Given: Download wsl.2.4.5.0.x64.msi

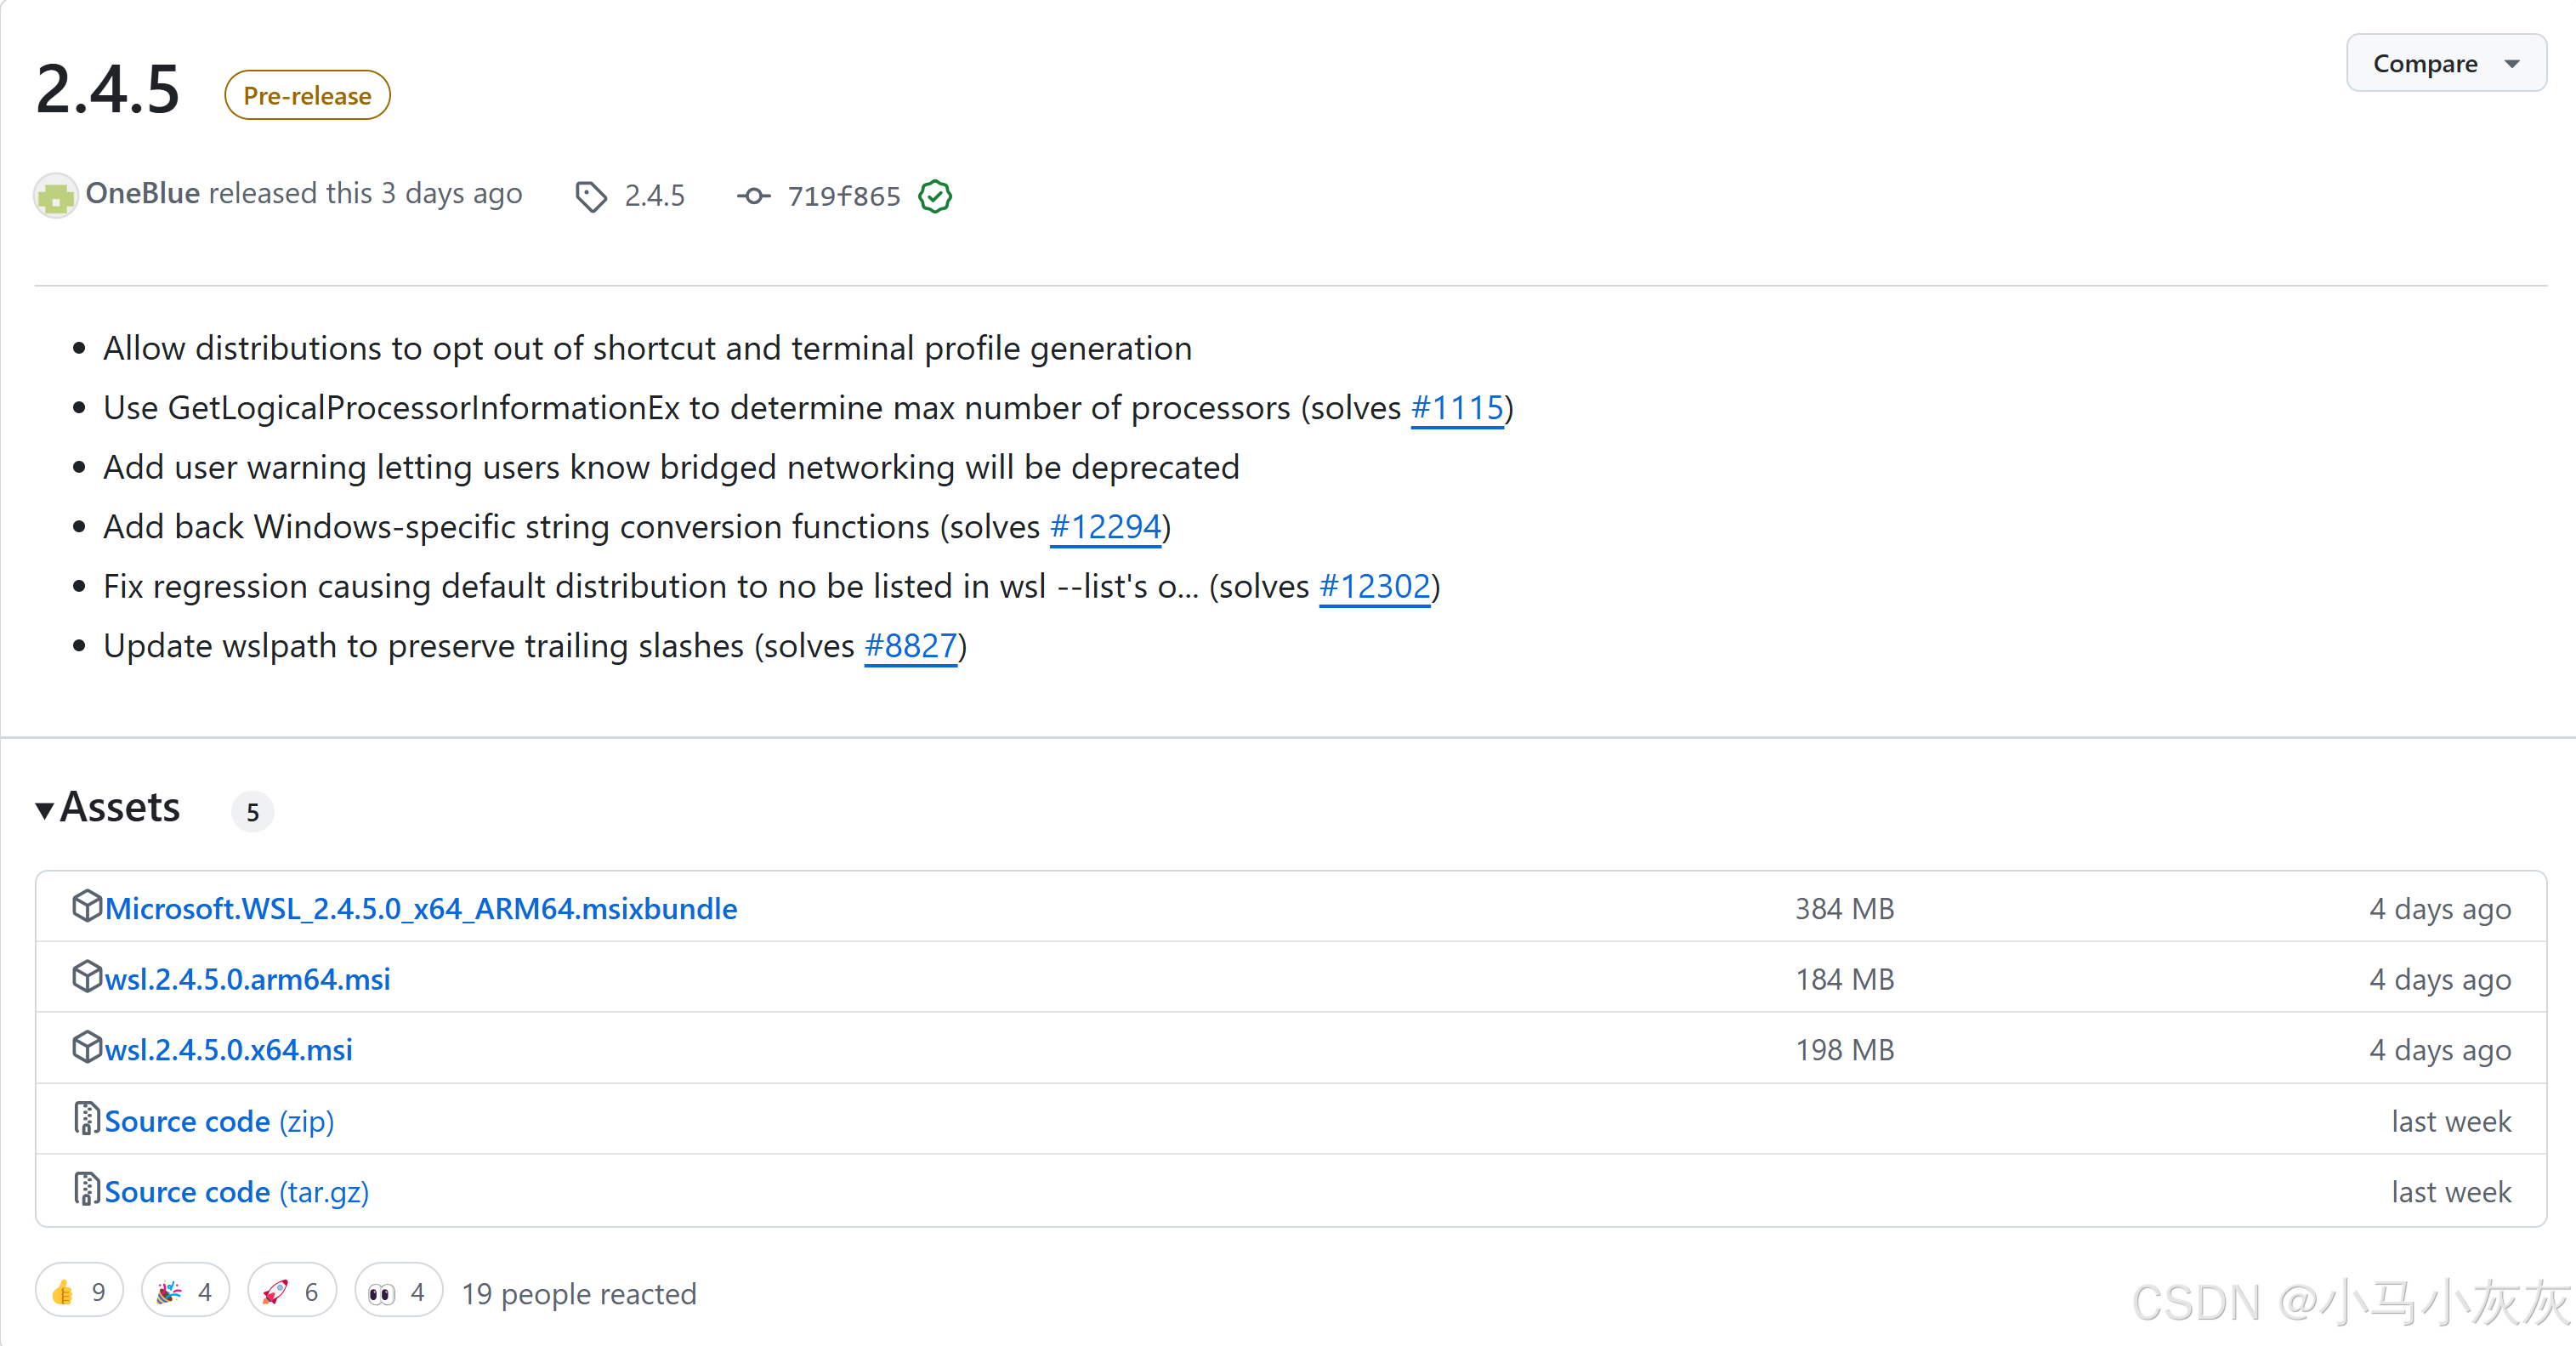Looking at the screenshot, I should pyautogui.click(x=229, y=1050).
